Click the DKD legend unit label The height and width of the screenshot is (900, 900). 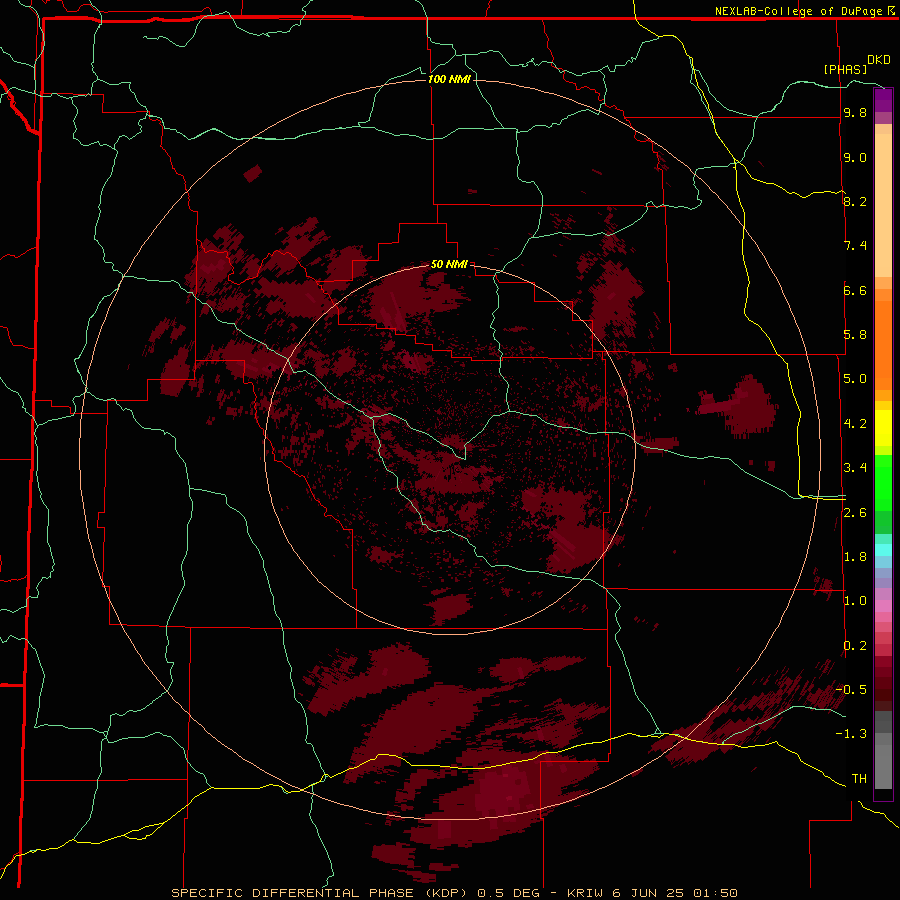tap(879, 60)
